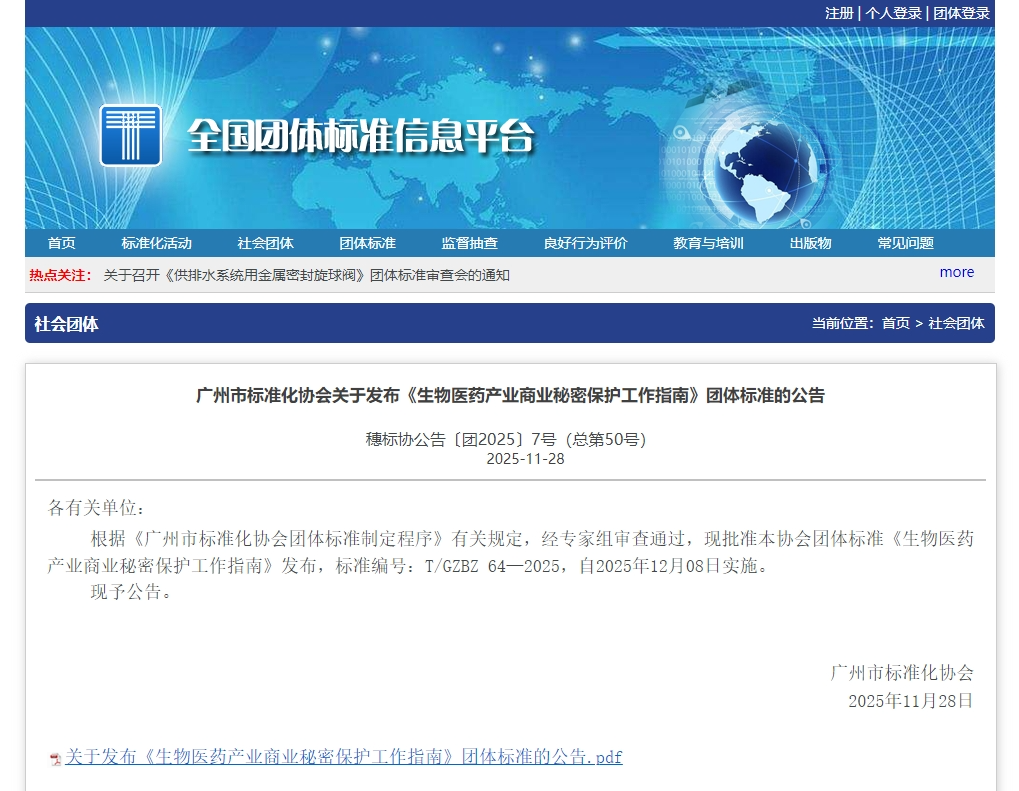Select 常见问题 in the navigation bar
This screenshot has width=1019, height=791.
pos(905,243)
